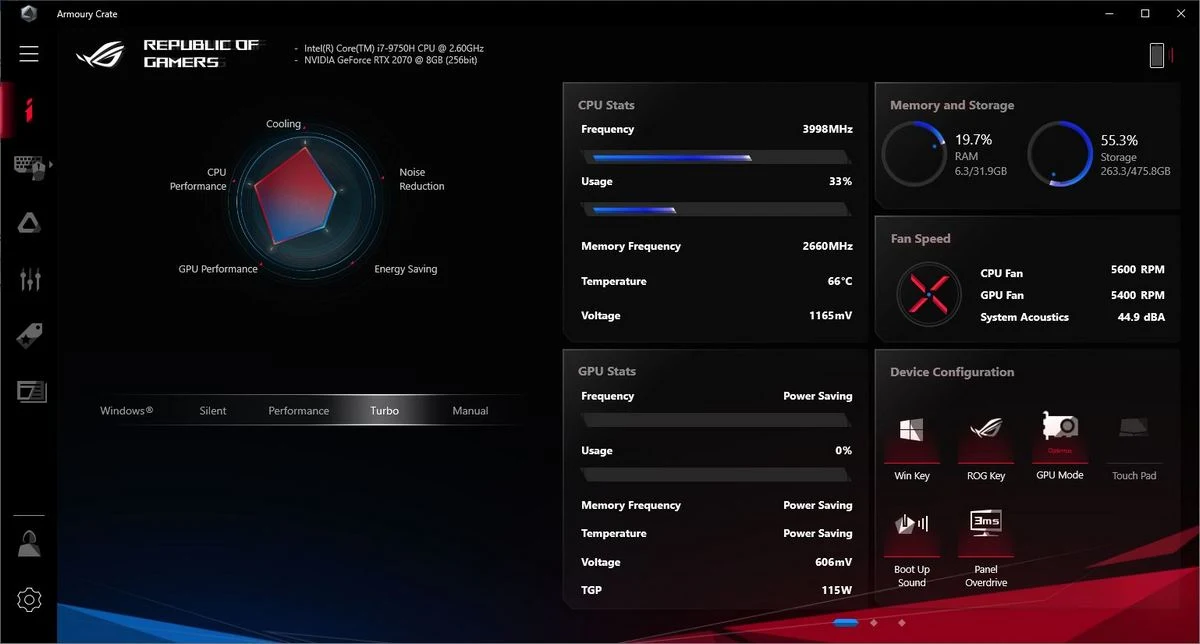The width and height of the screenshot is (1200, 644).
Task: Click the Energy Saving radar label
Action: (x=405, y=269)
